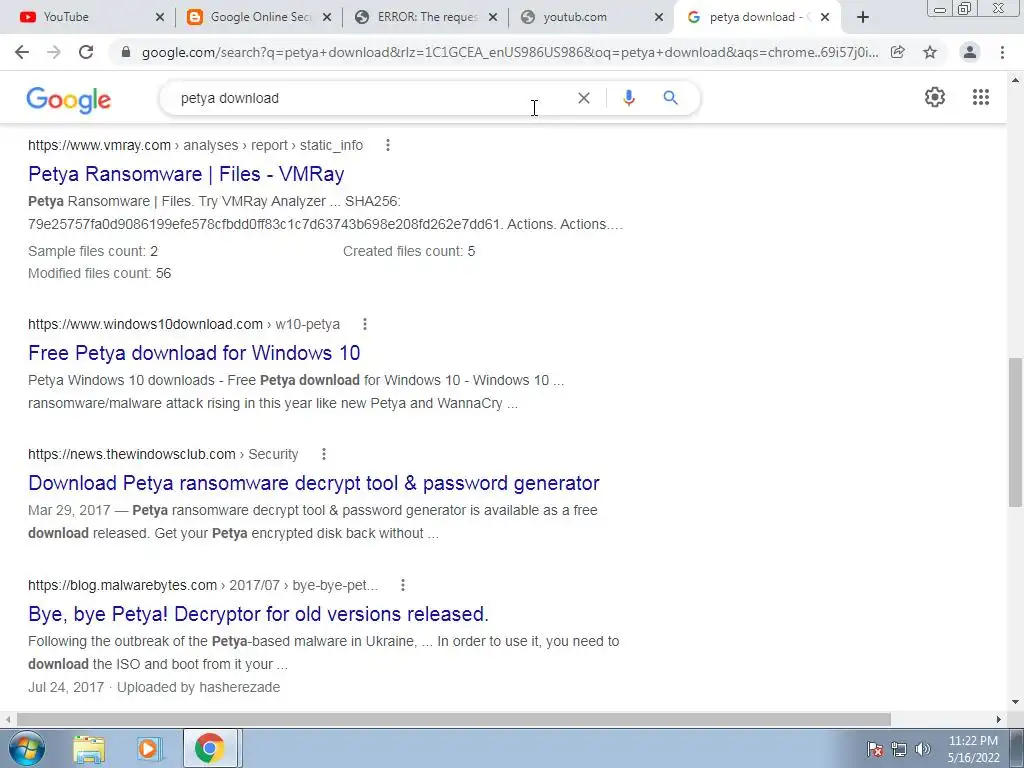The width and height of the screenshot is (1024, 768).
Task: Open Bye, bye Petya! Decryptor link
Action: [x=258, y=615]
